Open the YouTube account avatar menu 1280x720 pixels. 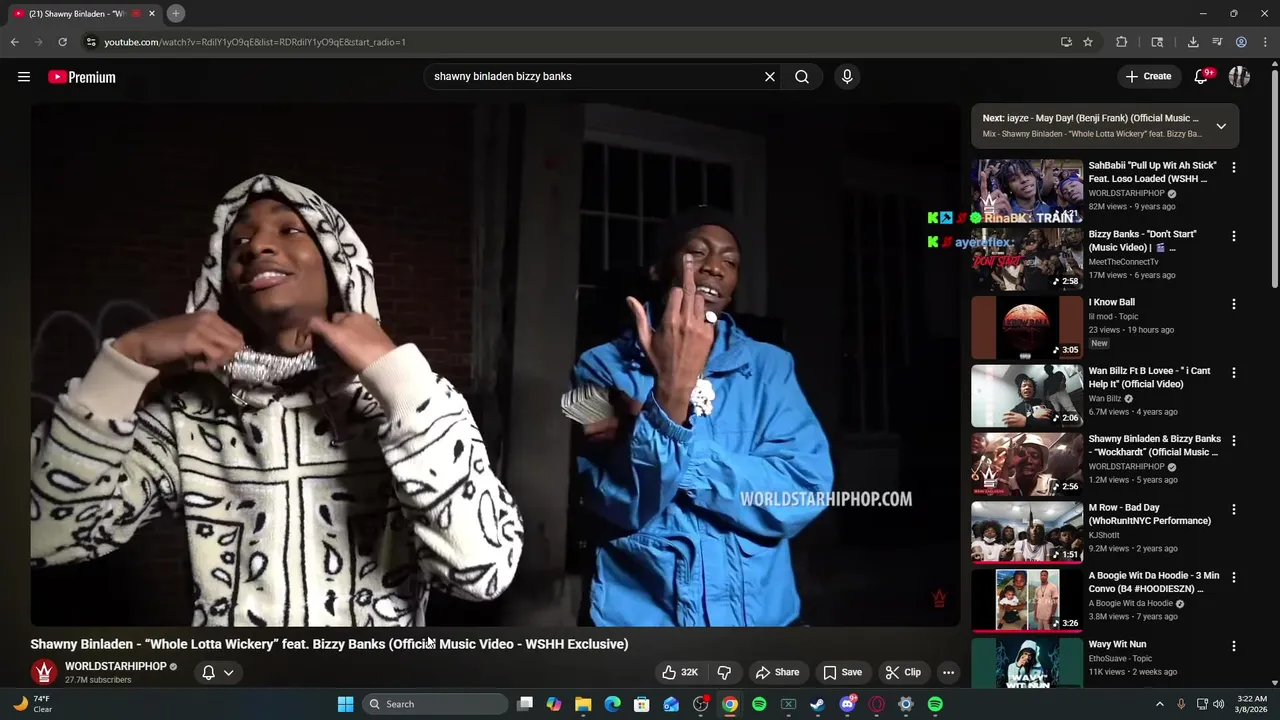click(x=1239, y=77)
